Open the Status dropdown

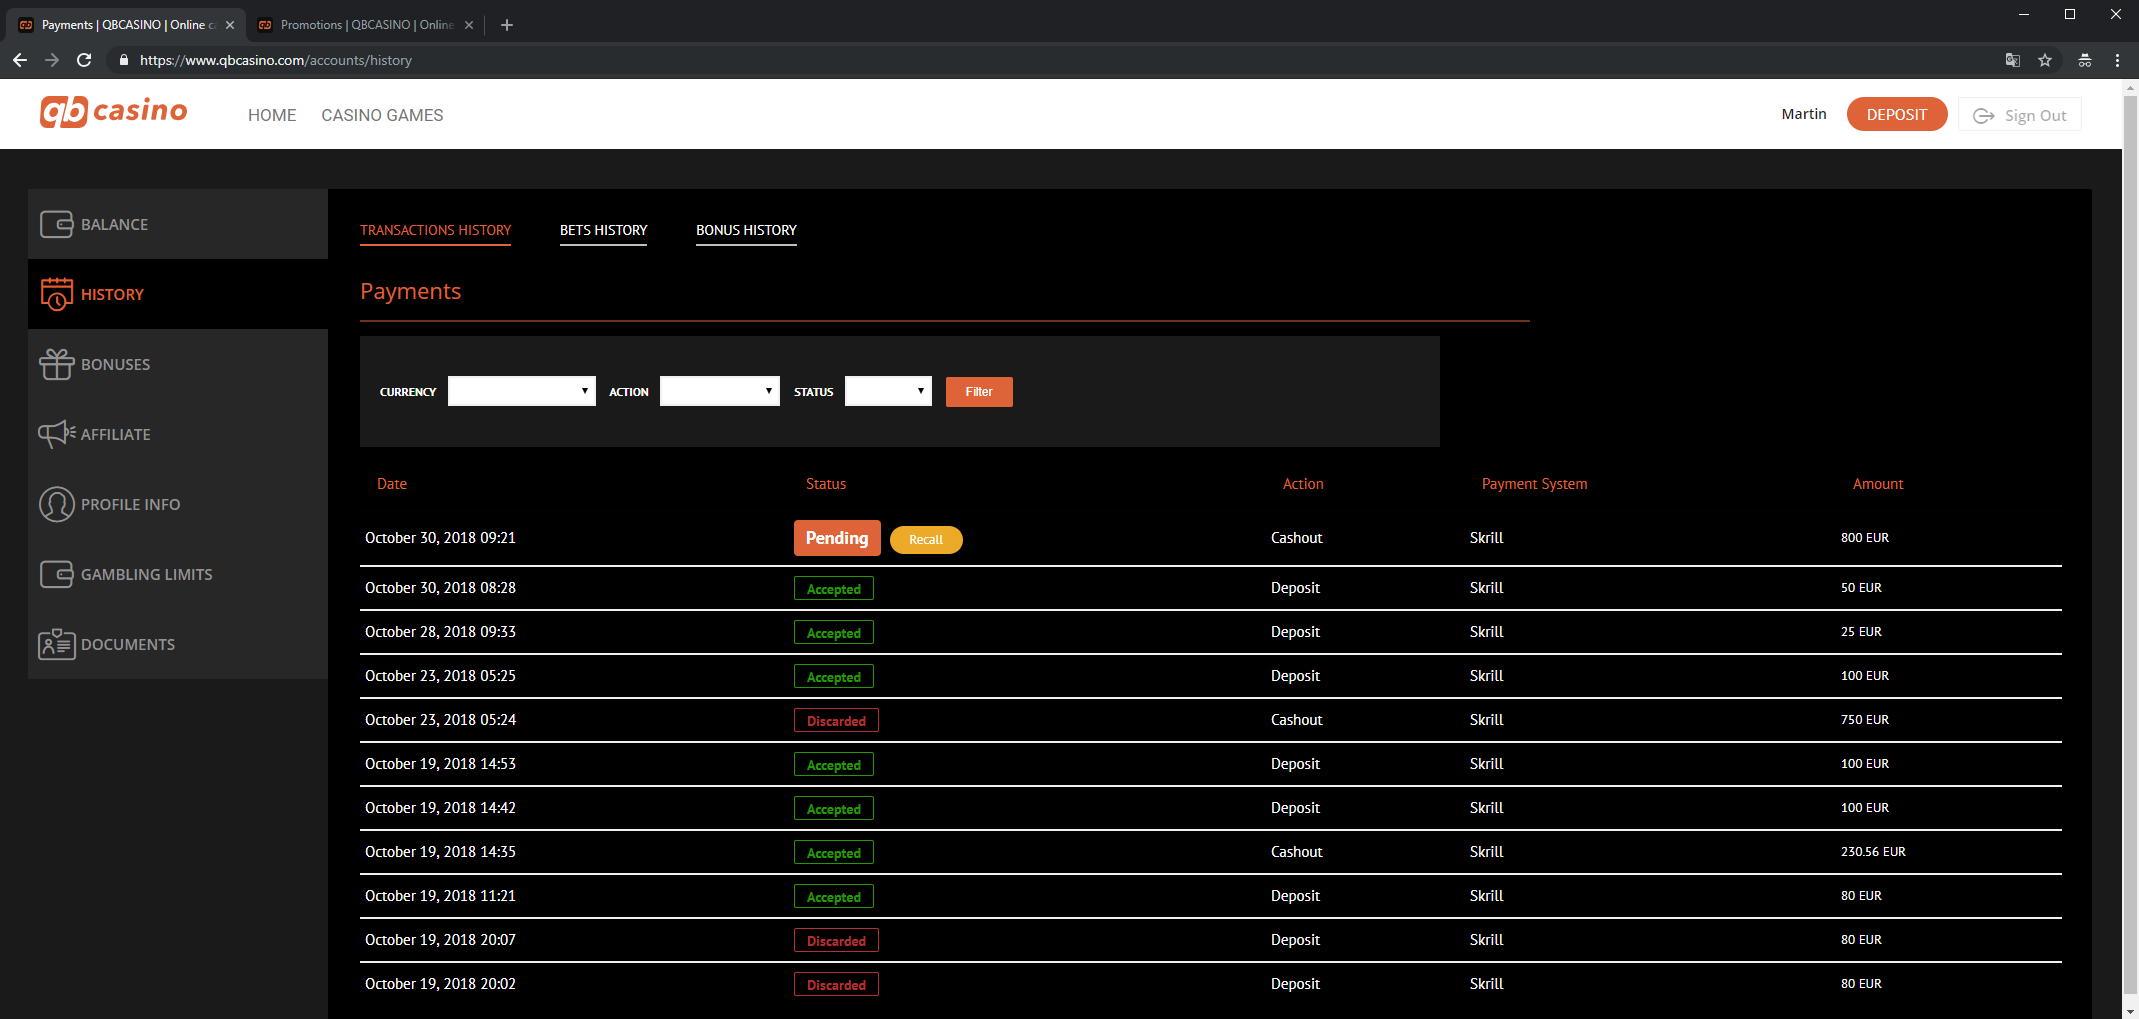click(888, 391)
